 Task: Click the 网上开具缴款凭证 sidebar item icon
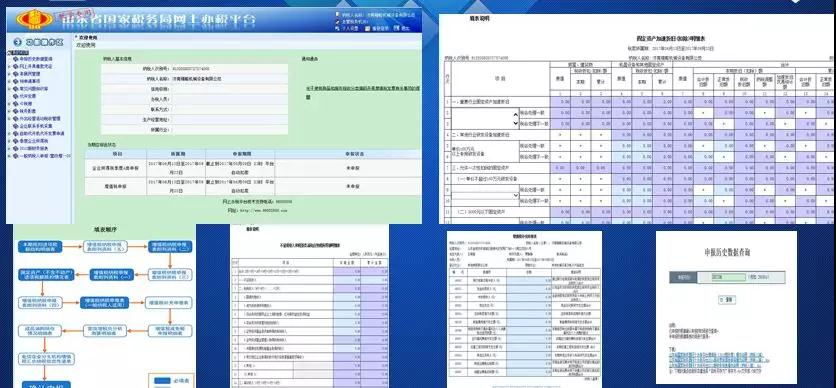pyautogui.click(x=16, y=67)
